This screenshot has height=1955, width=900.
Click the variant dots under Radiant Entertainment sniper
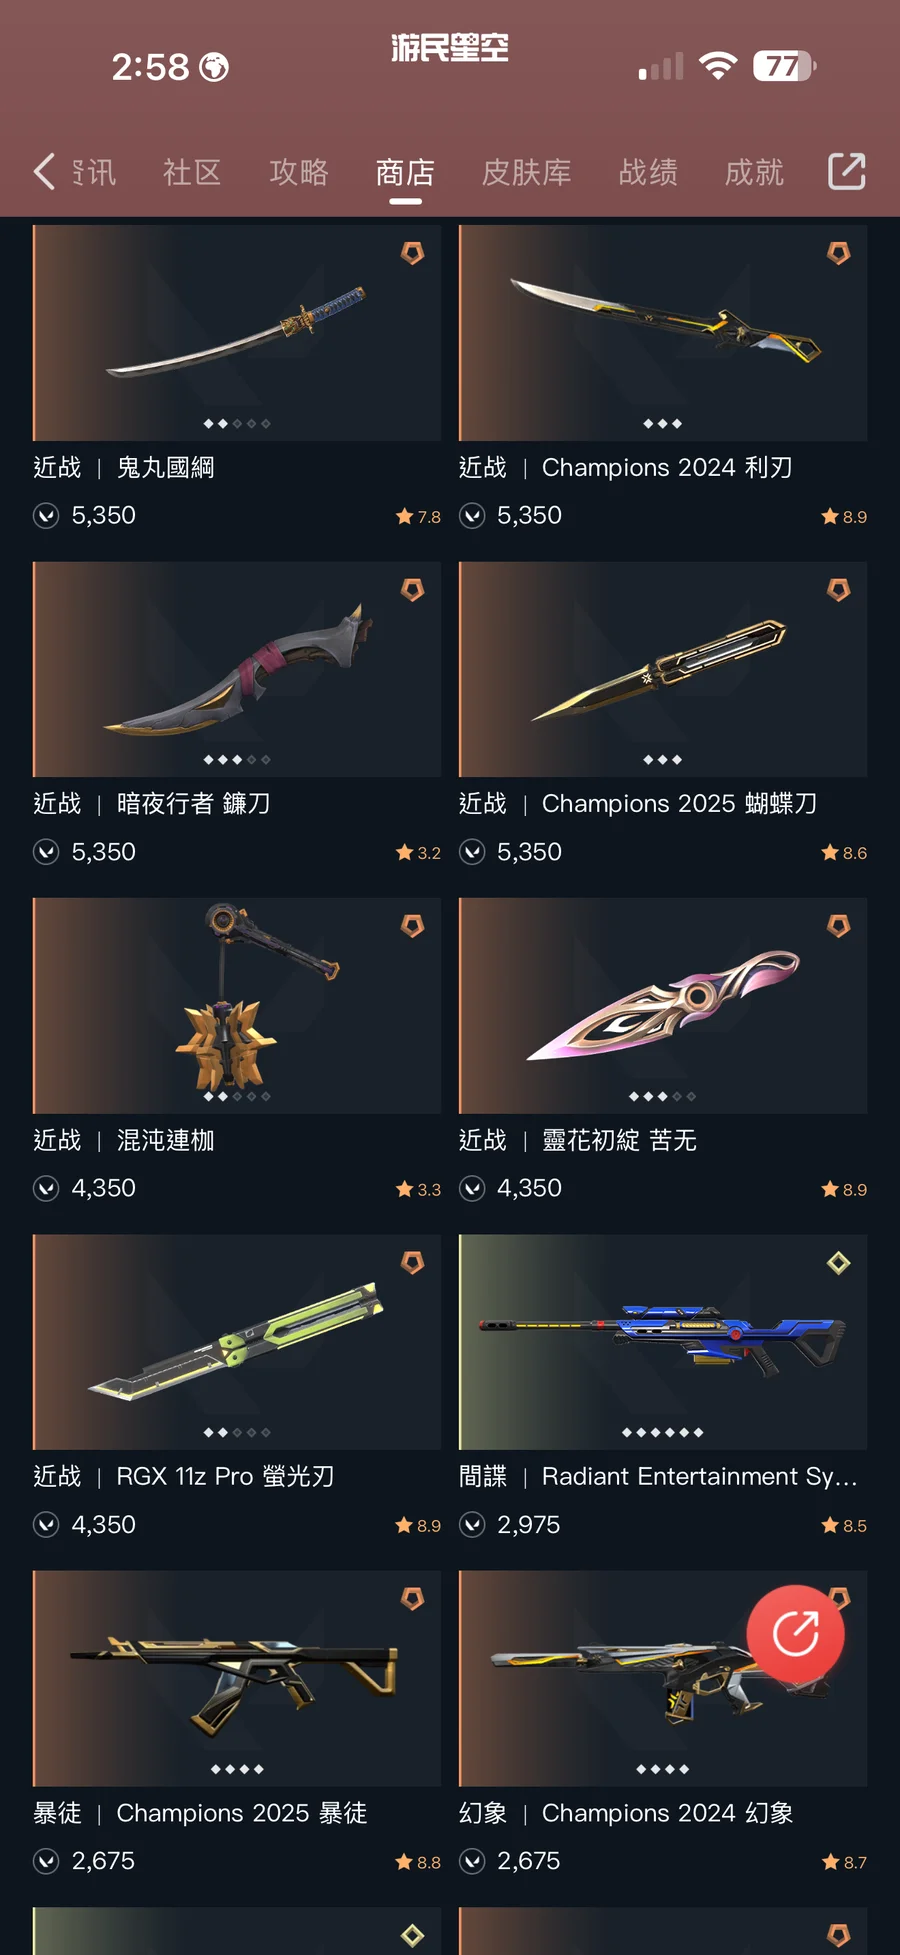tap(663, 1433)
